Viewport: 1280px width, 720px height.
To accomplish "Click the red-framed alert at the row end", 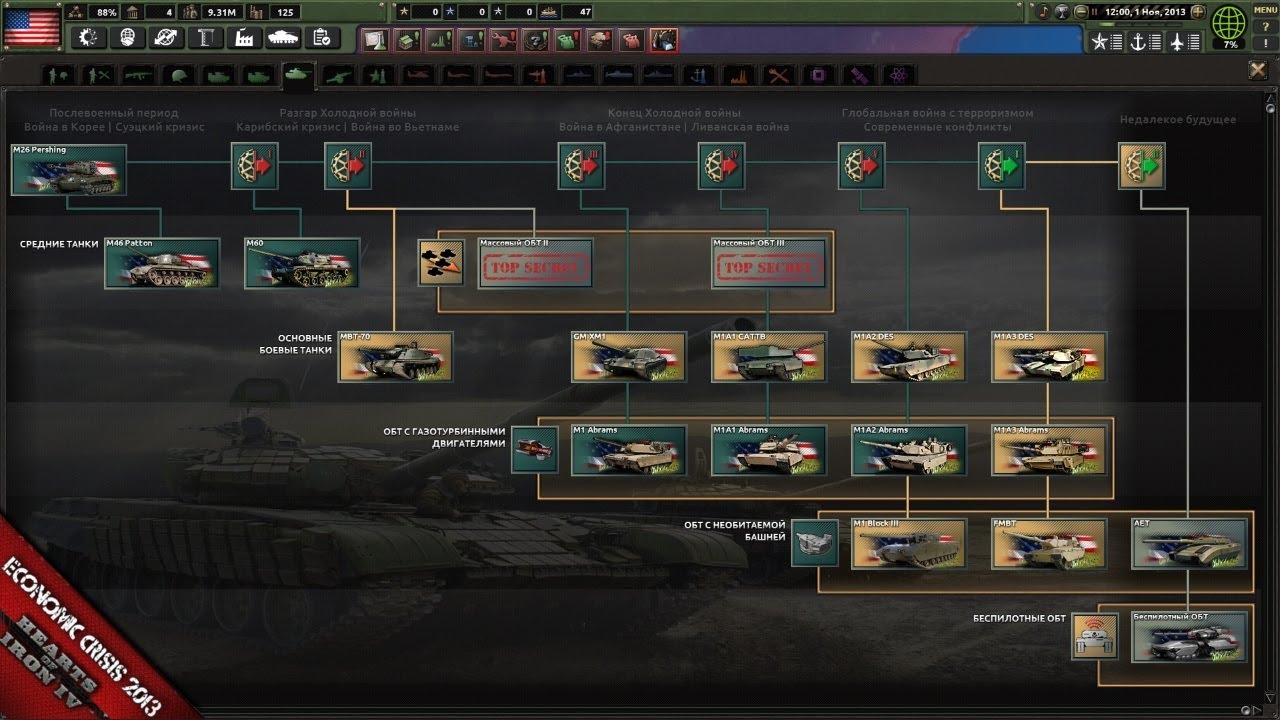I will (663, 40).
